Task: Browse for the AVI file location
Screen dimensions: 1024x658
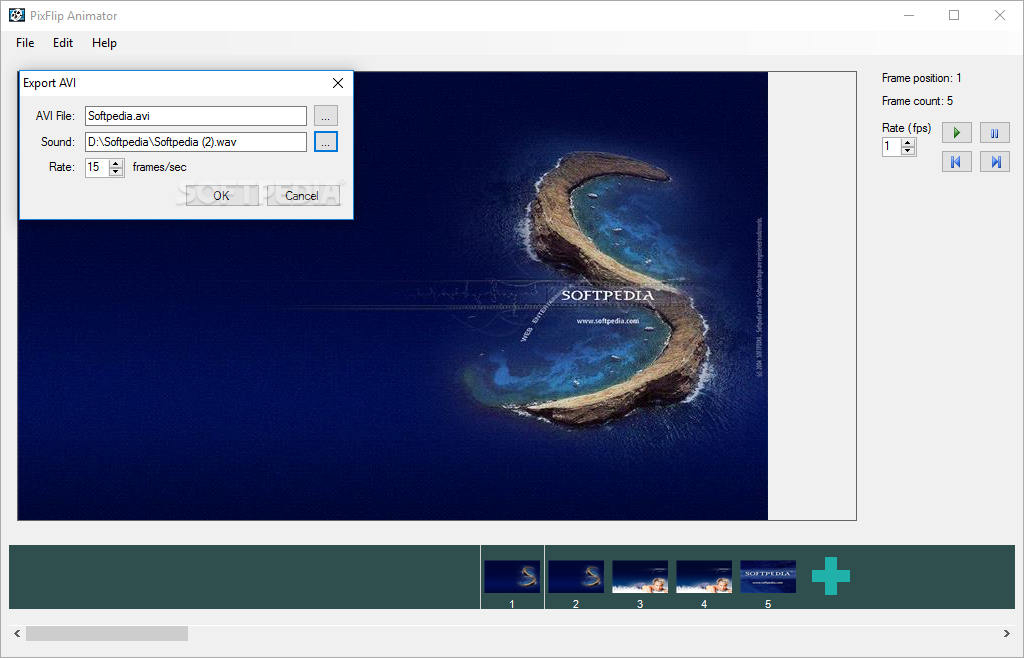Action: [326, 116]
